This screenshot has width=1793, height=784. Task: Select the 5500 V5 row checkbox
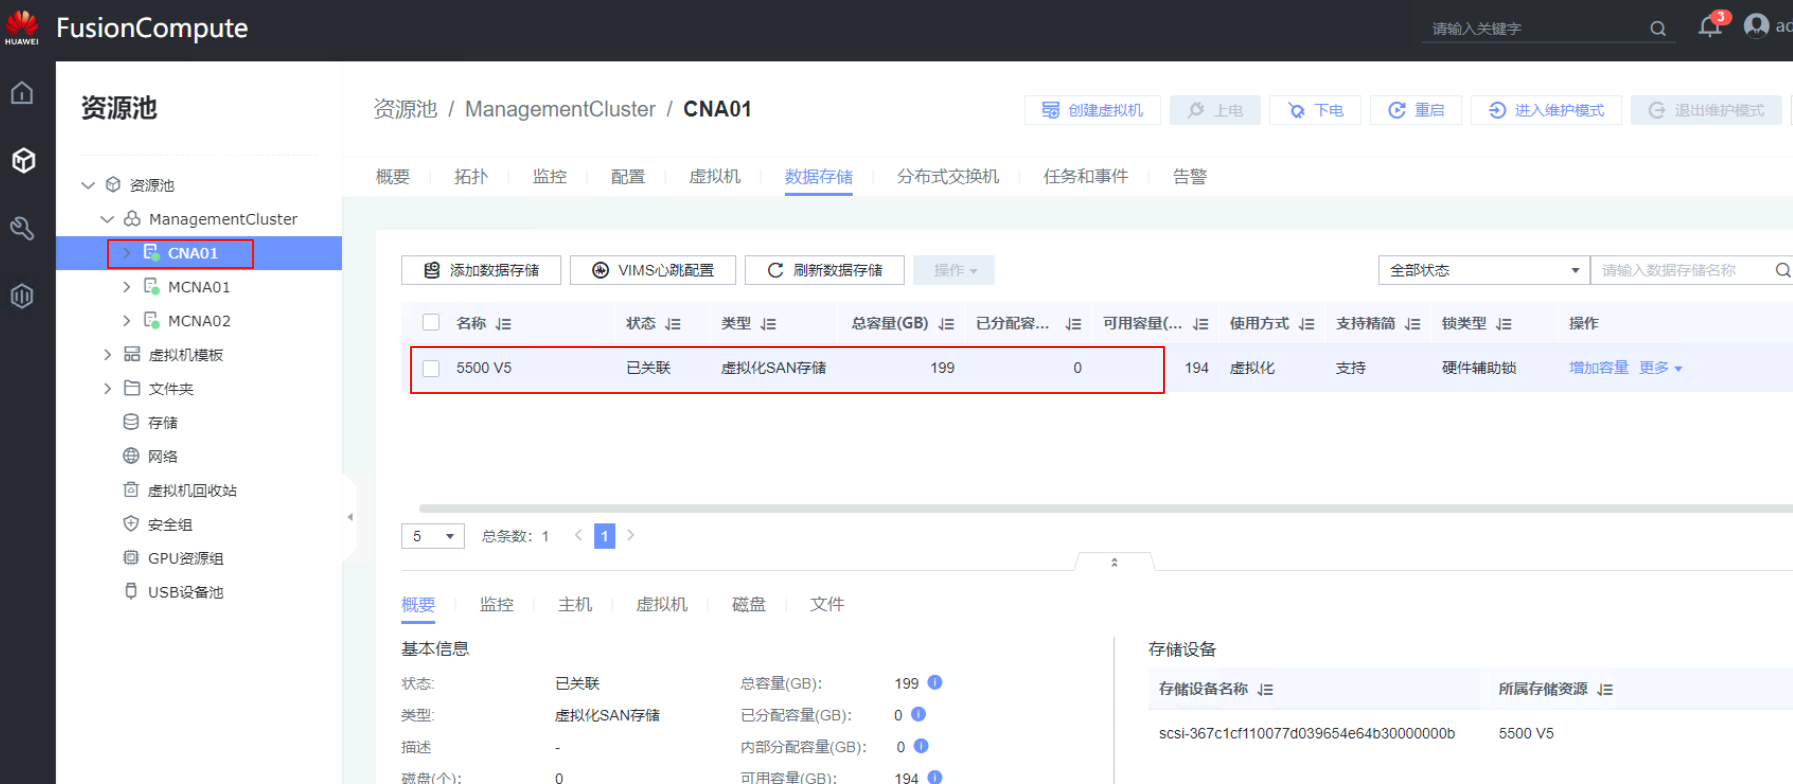431,368
